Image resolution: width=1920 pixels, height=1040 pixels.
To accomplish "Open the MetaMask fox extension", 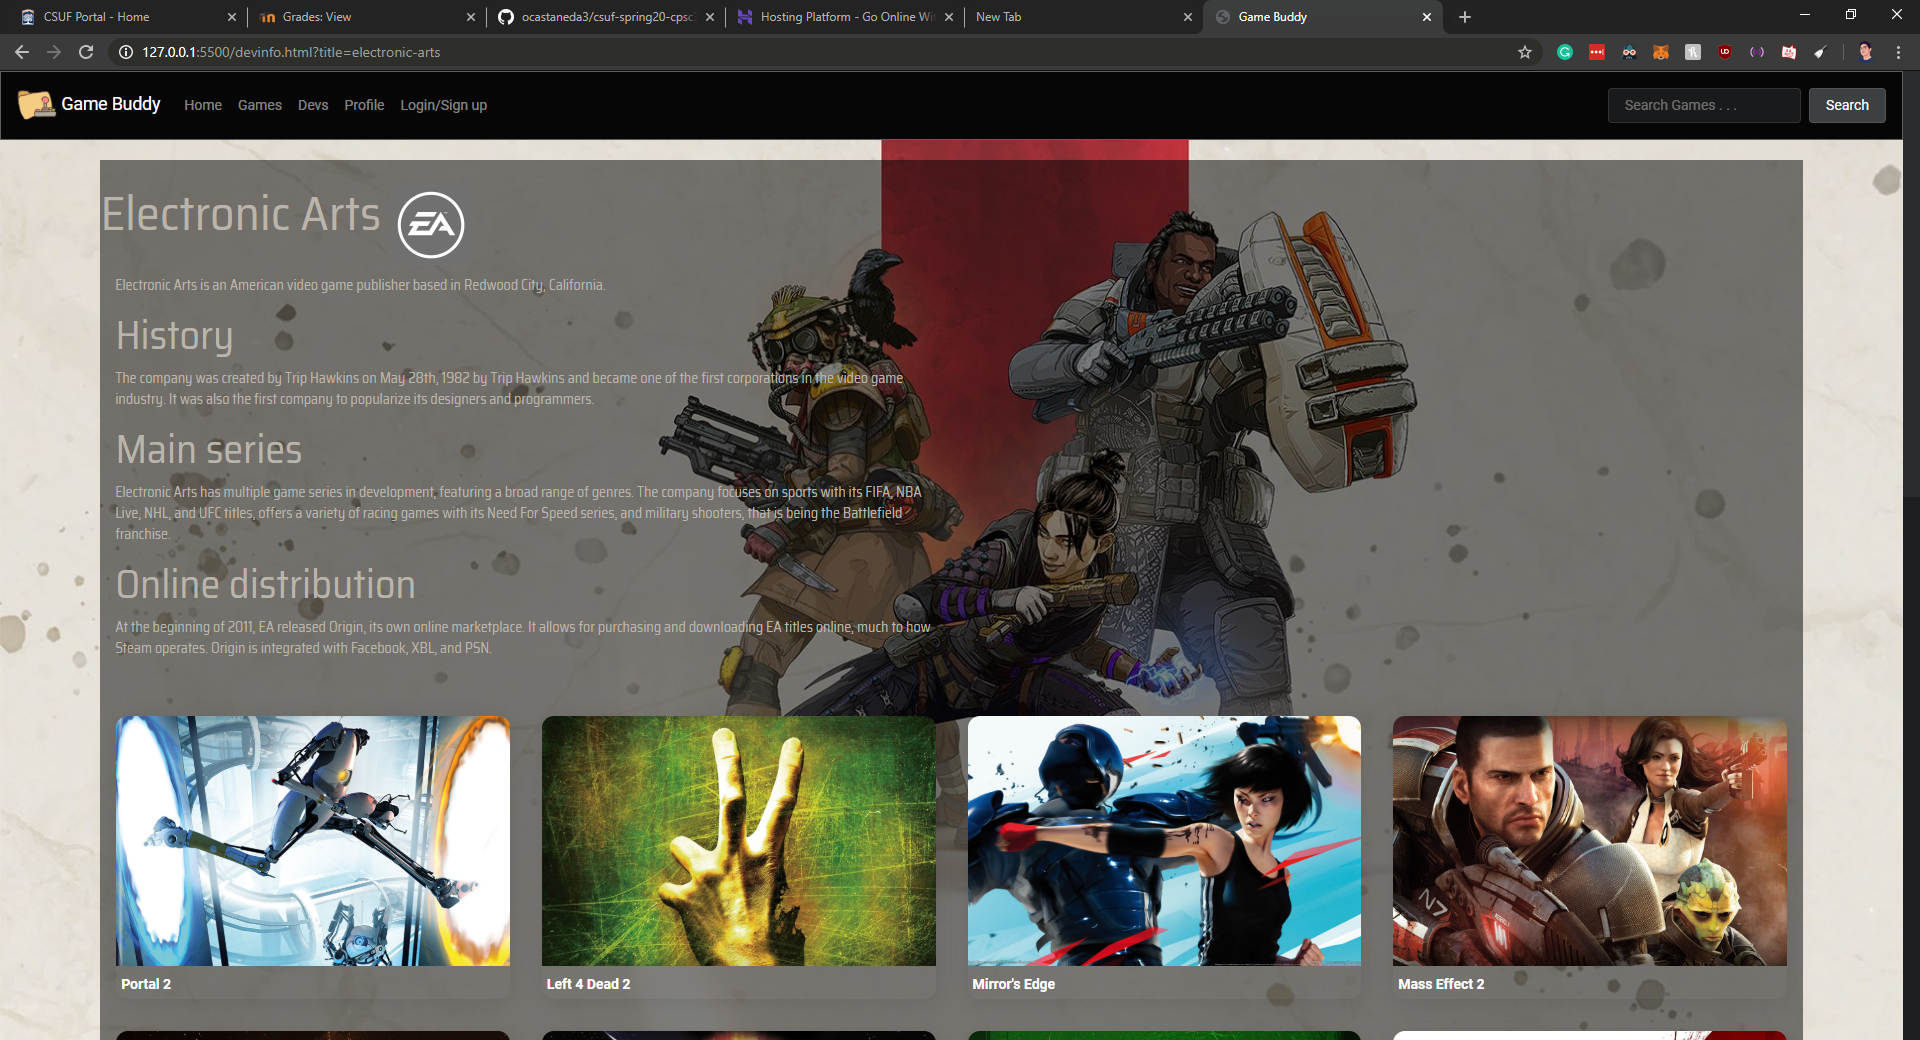I will pos(1661,52).
